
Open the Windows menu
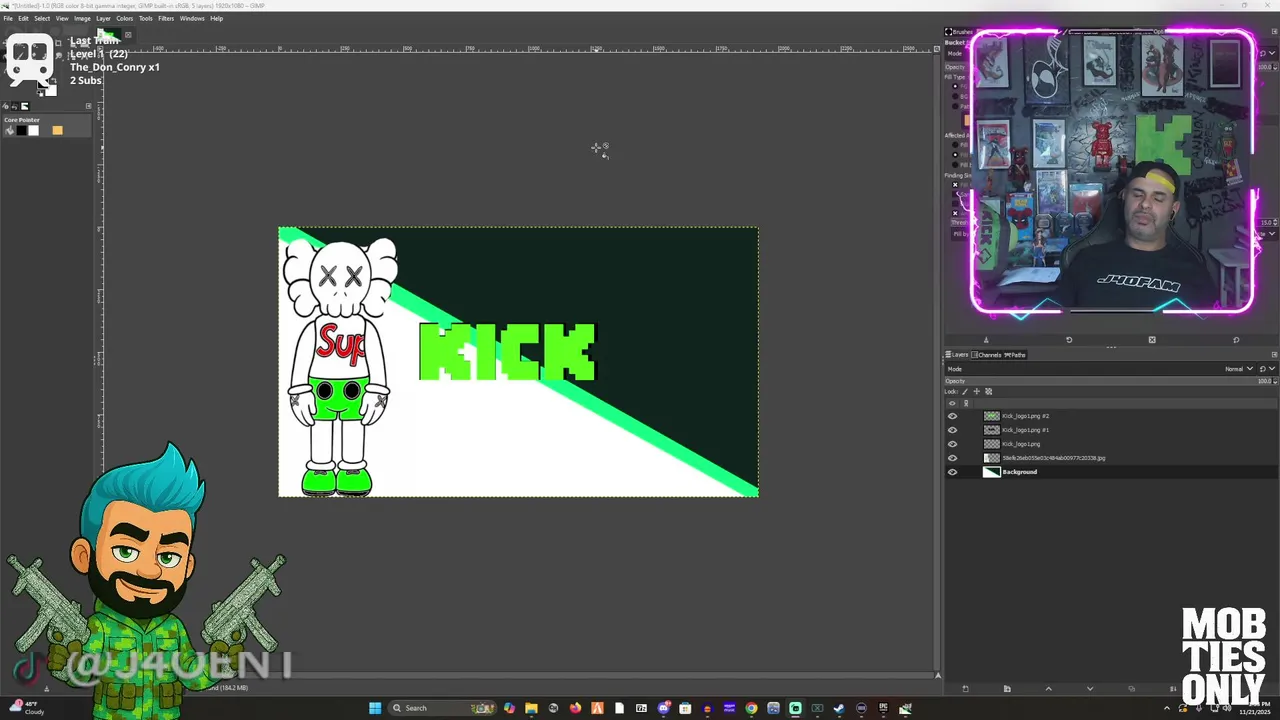click(x=192, y=18)
